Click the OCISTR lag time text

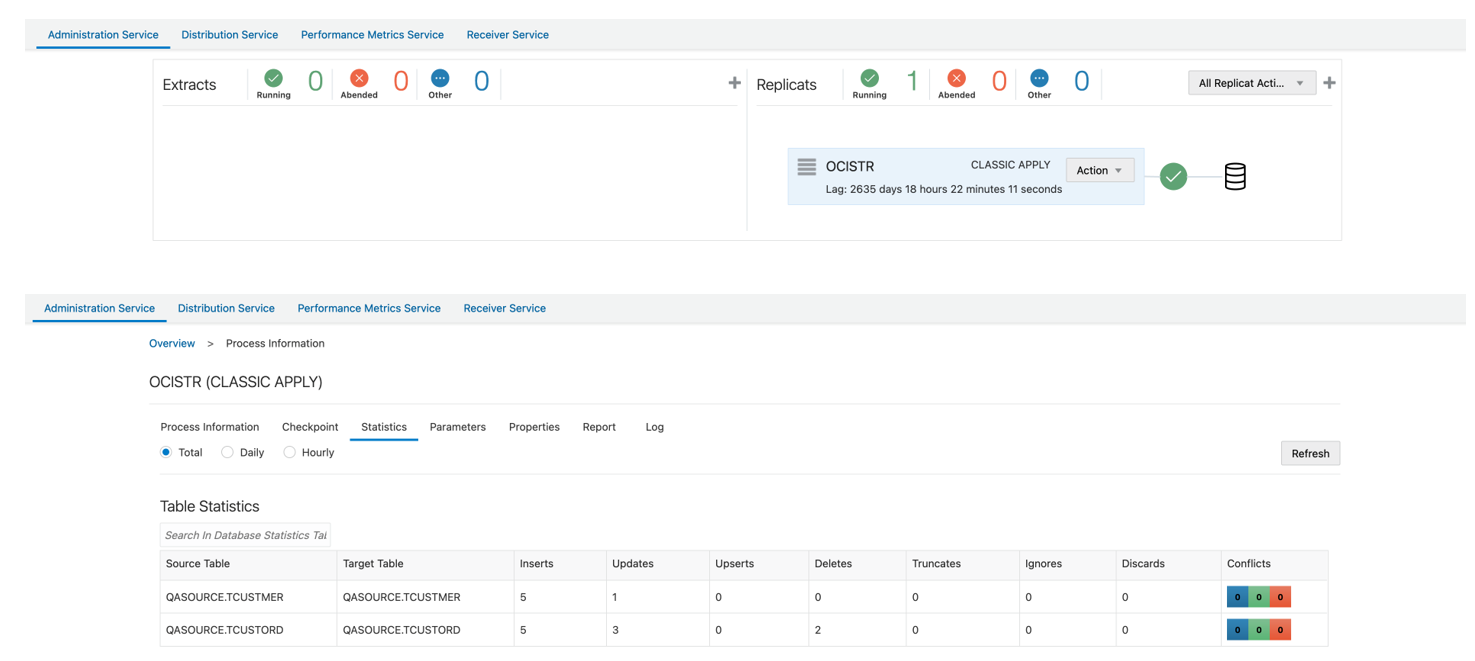tap(944, 189)
